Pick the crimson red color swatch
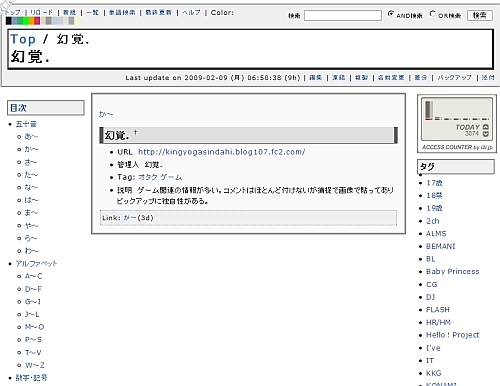500x386 pixels. (x=37, y=21)
